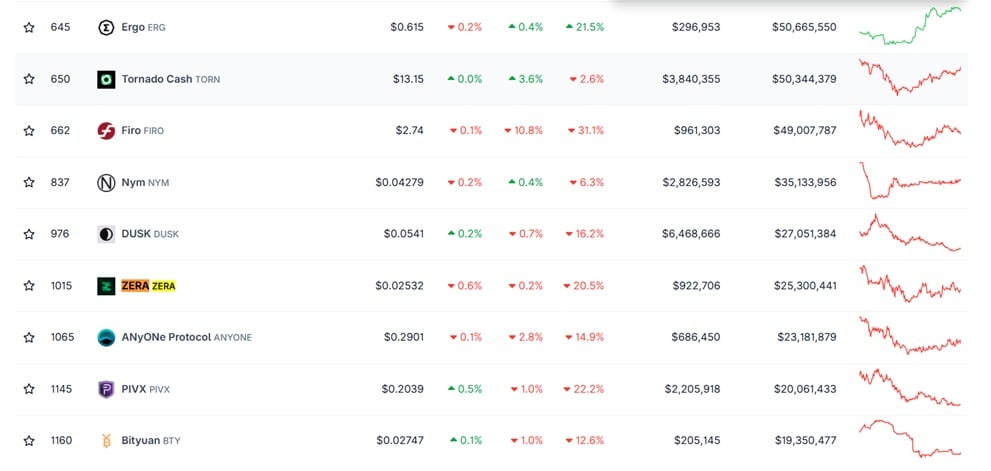
Task: Click Tornado Cash rank 650
Action: click(61, 79)
